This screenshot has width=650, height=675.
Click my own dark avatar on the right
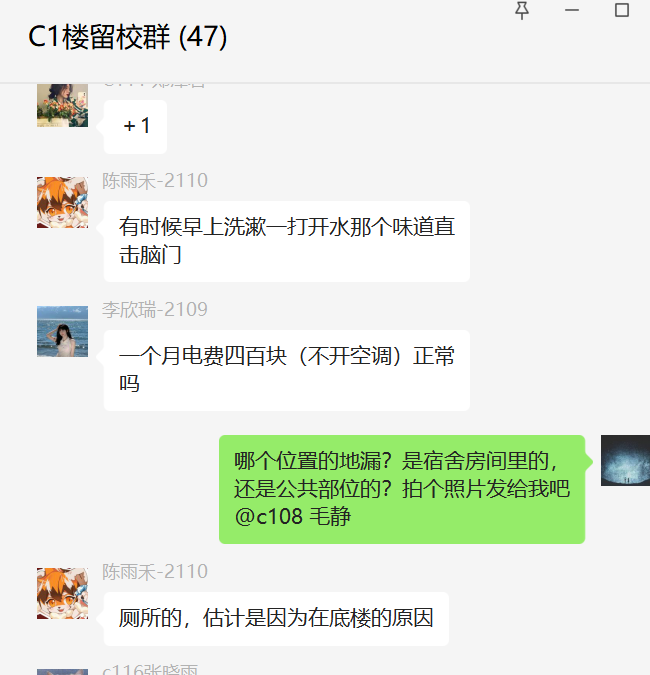(625, 461)
